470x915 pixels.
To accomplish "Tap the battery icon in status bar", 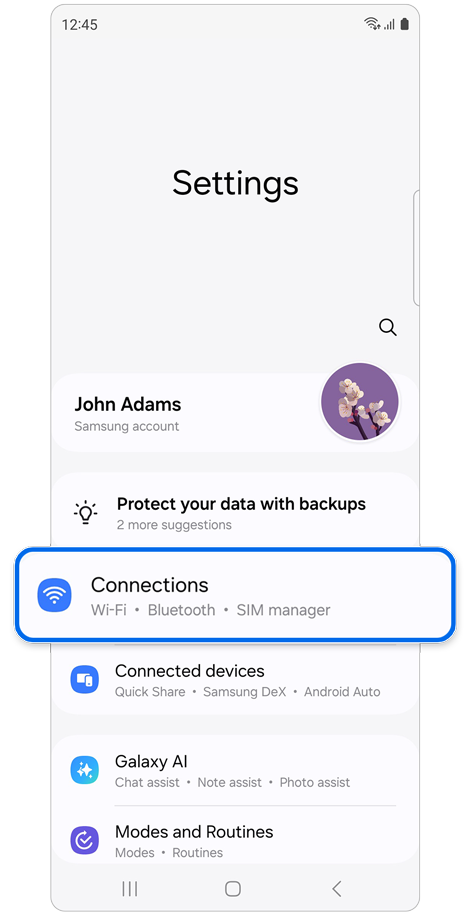I will 405,25.
